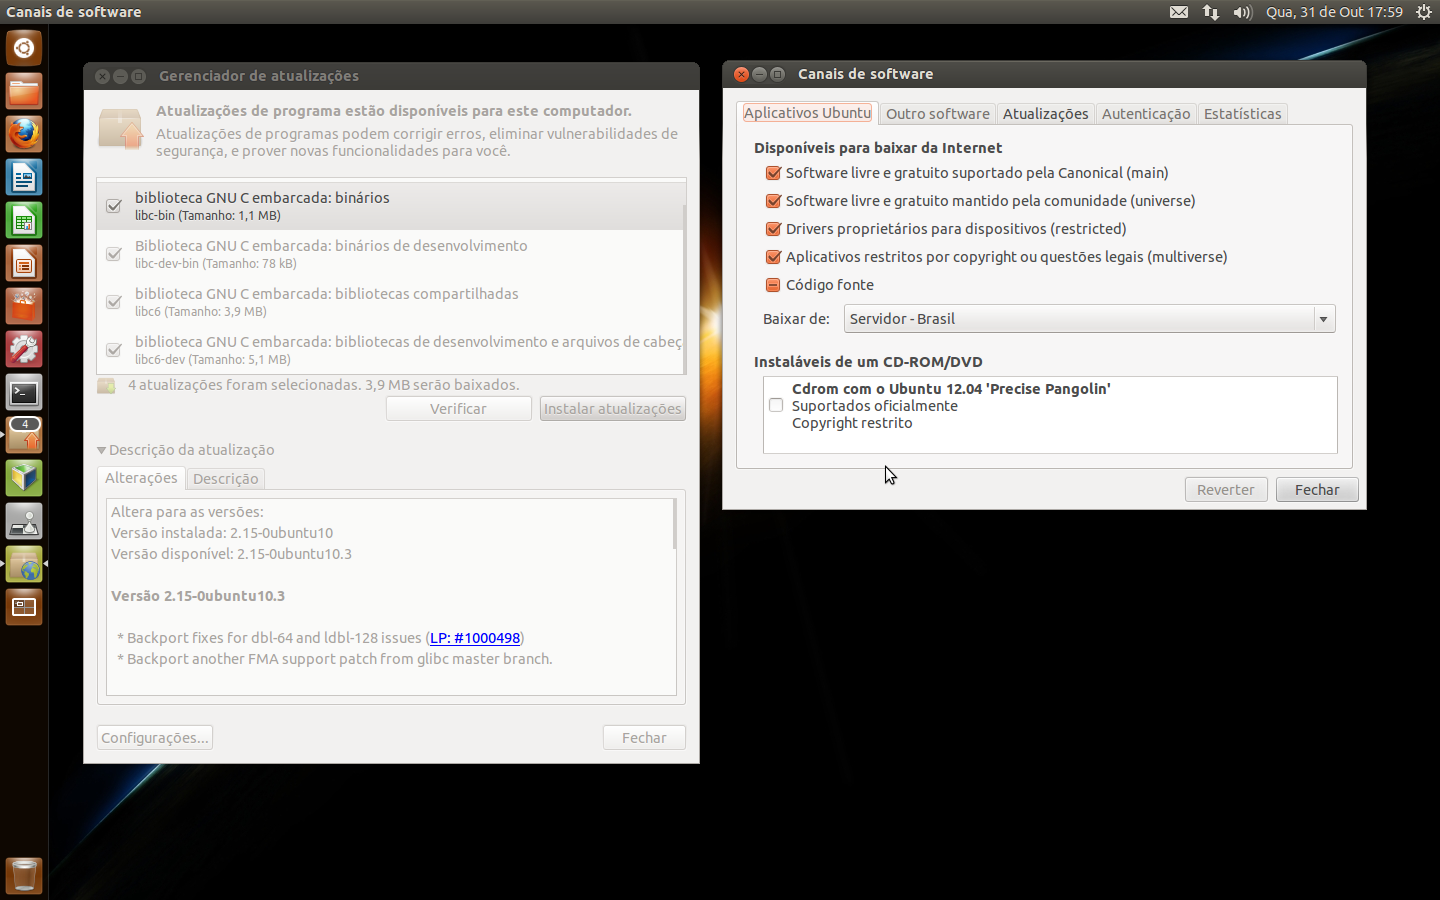1440x900 pixels.
Task: Open the Files manager from the launcher
Action: [24, 92]
